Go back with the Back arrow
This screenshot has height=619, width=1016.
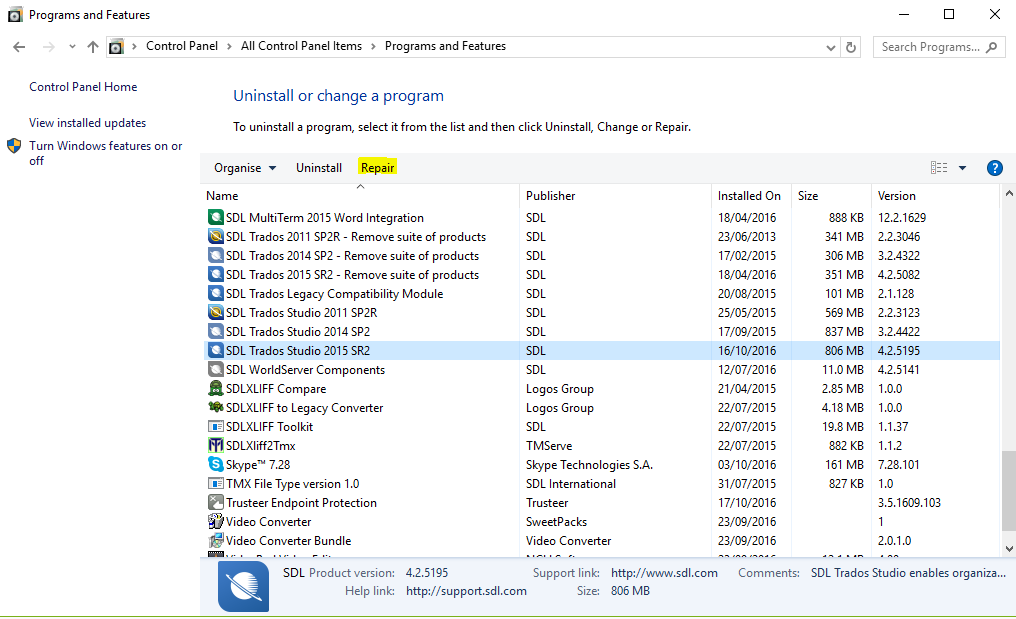pyautogui.click(x=19, y=47)
